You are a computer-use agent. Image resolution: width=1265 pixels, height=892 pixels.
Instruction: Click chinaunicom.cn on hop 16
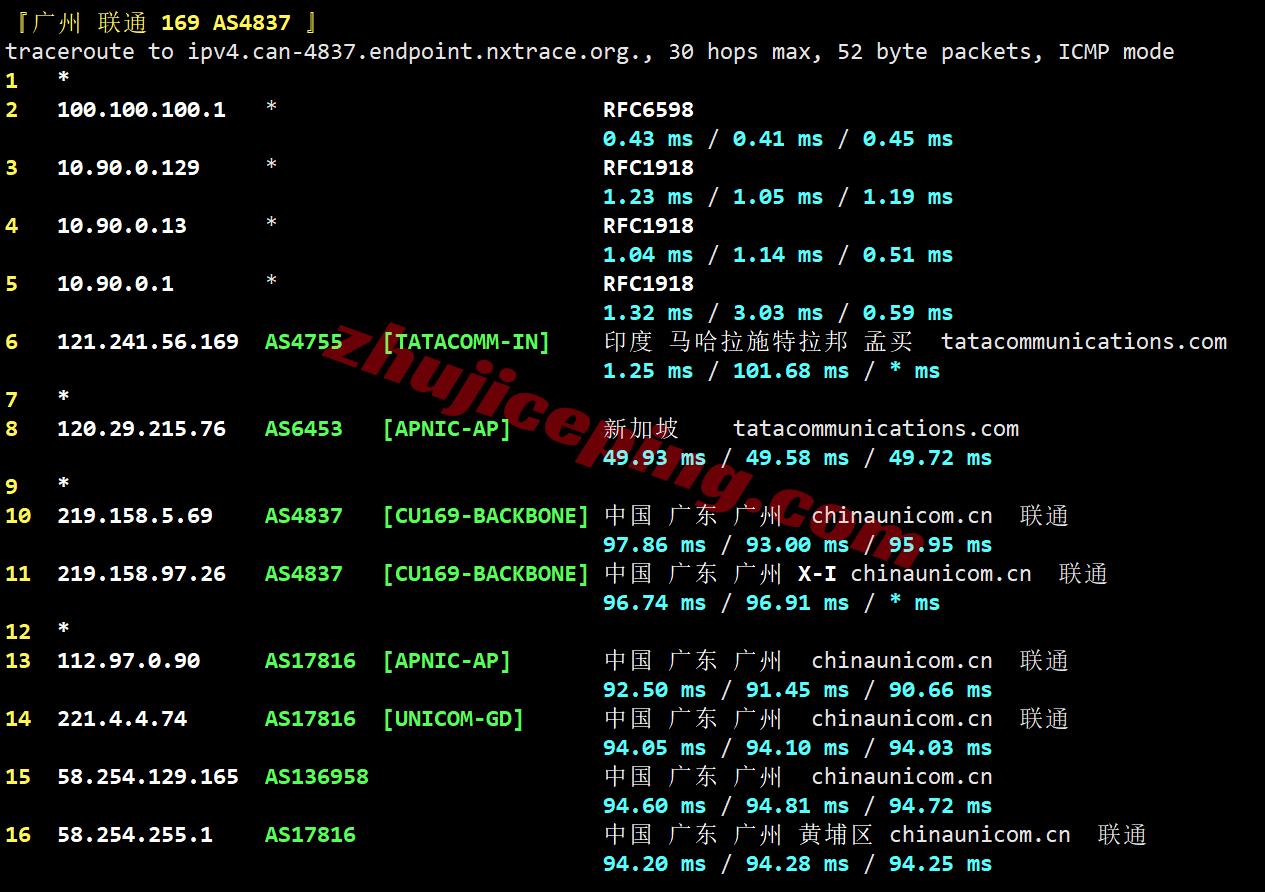pos(980,835)
